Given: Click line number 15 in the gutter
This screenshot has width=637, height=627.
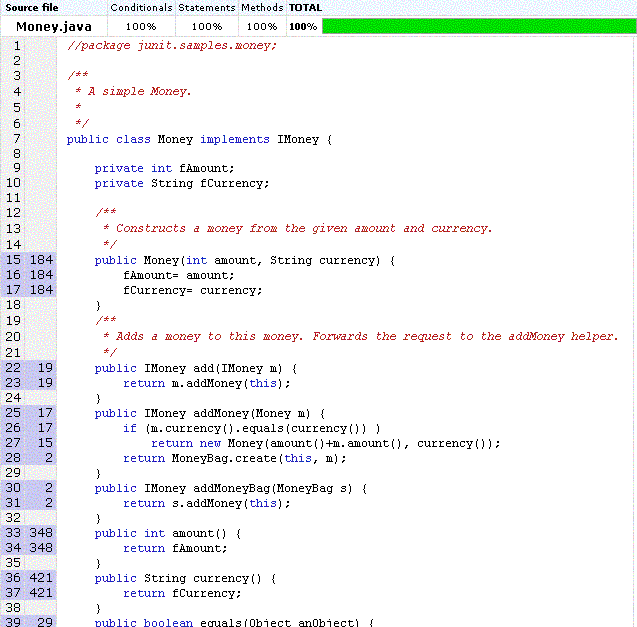Looking at the screenshot, I should pyautogui.click(x=13, y=260).
